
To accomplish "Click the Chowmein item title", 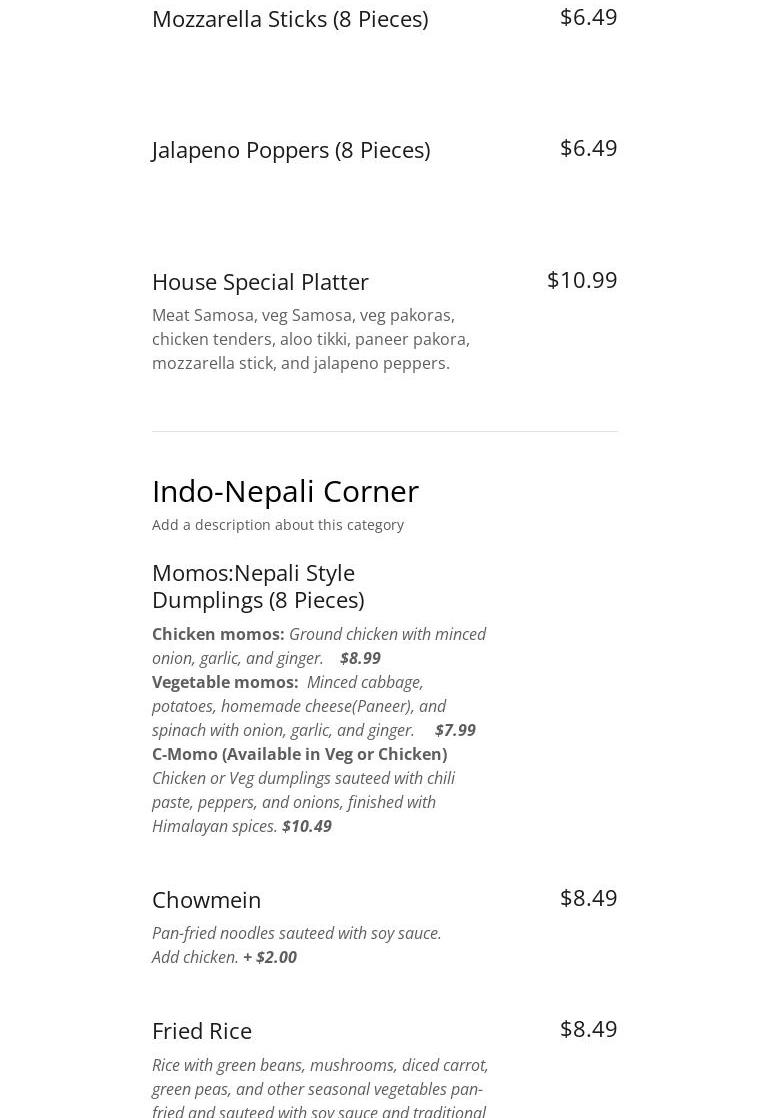I will click(206, 900).
